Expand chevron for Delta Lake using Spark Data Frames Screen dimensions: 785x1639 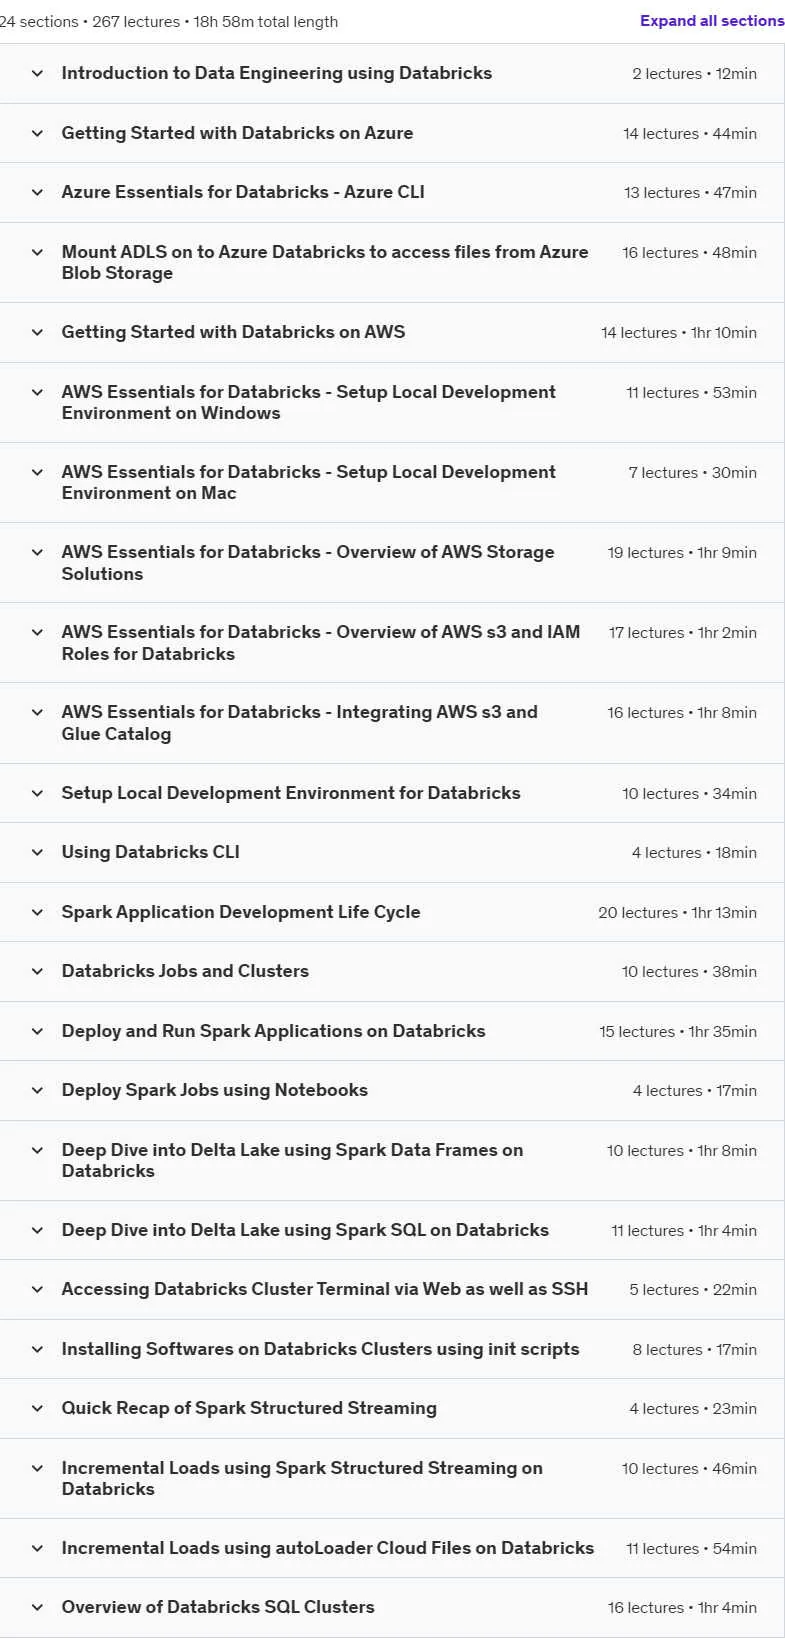(x=37, y=1150)
